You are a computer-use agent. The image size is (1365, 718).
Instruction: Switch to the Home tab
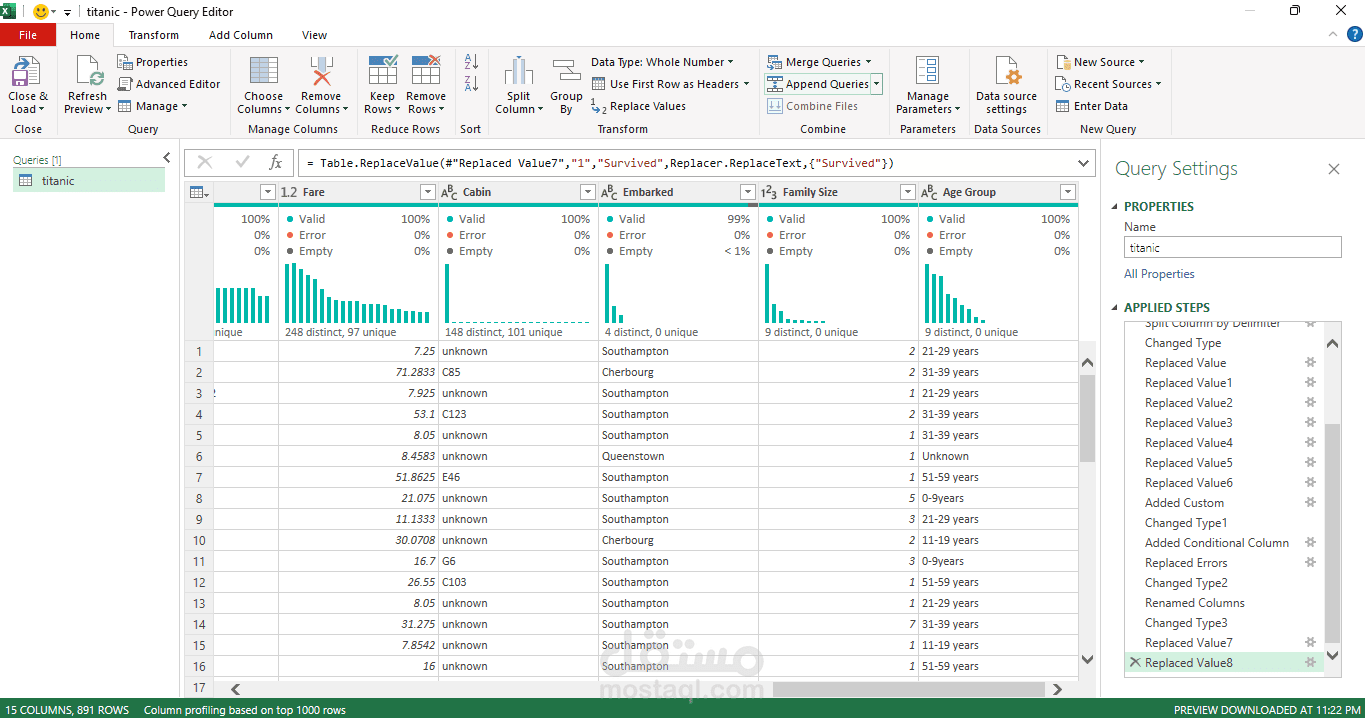[x=85, y=35]
